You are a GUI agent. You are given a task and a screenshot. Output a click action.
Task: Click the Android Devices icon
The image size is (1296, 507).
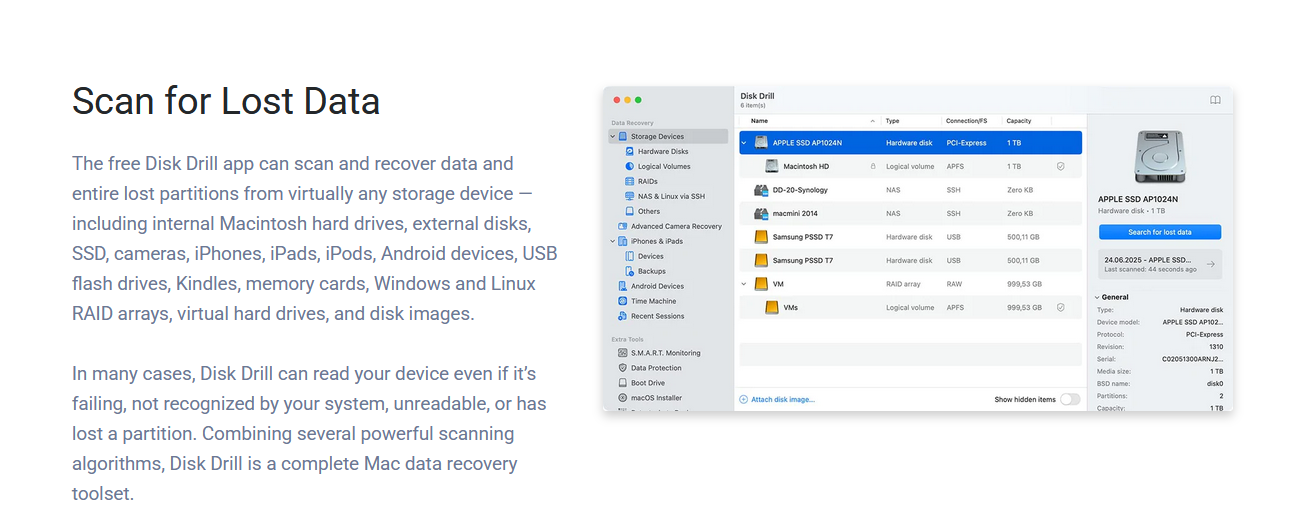(x=622, y=286)
